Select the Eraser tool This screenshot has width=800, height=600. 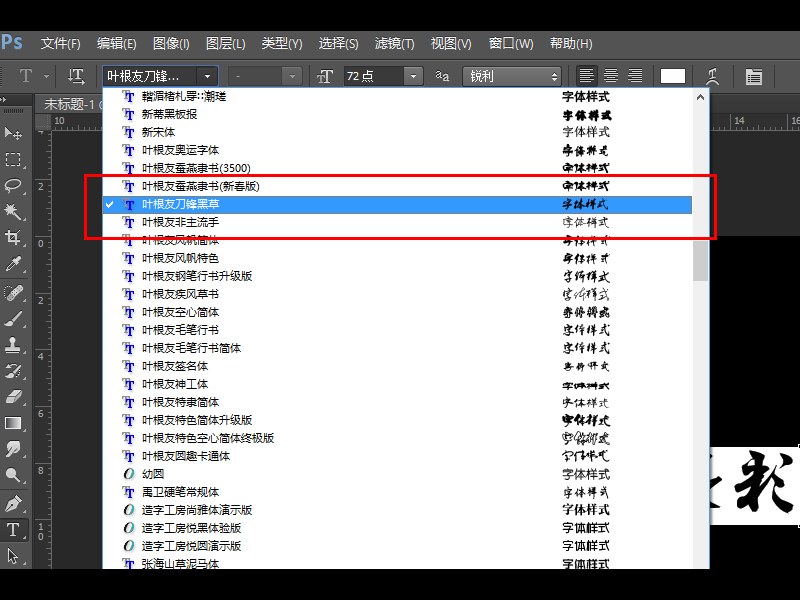click(x=13, y=397)
